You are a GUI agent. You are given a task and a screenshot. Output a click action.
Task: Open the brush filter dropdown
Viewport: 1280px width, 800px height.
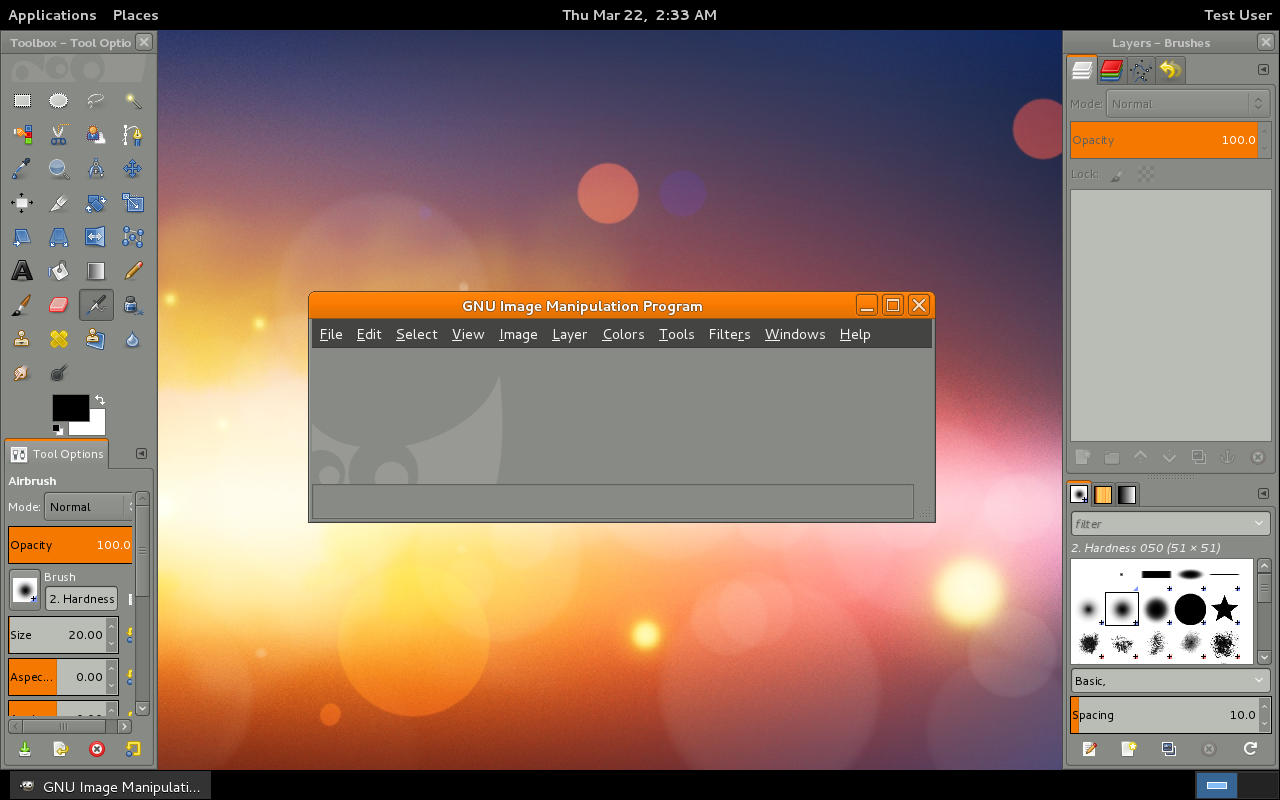point(1170,523)
